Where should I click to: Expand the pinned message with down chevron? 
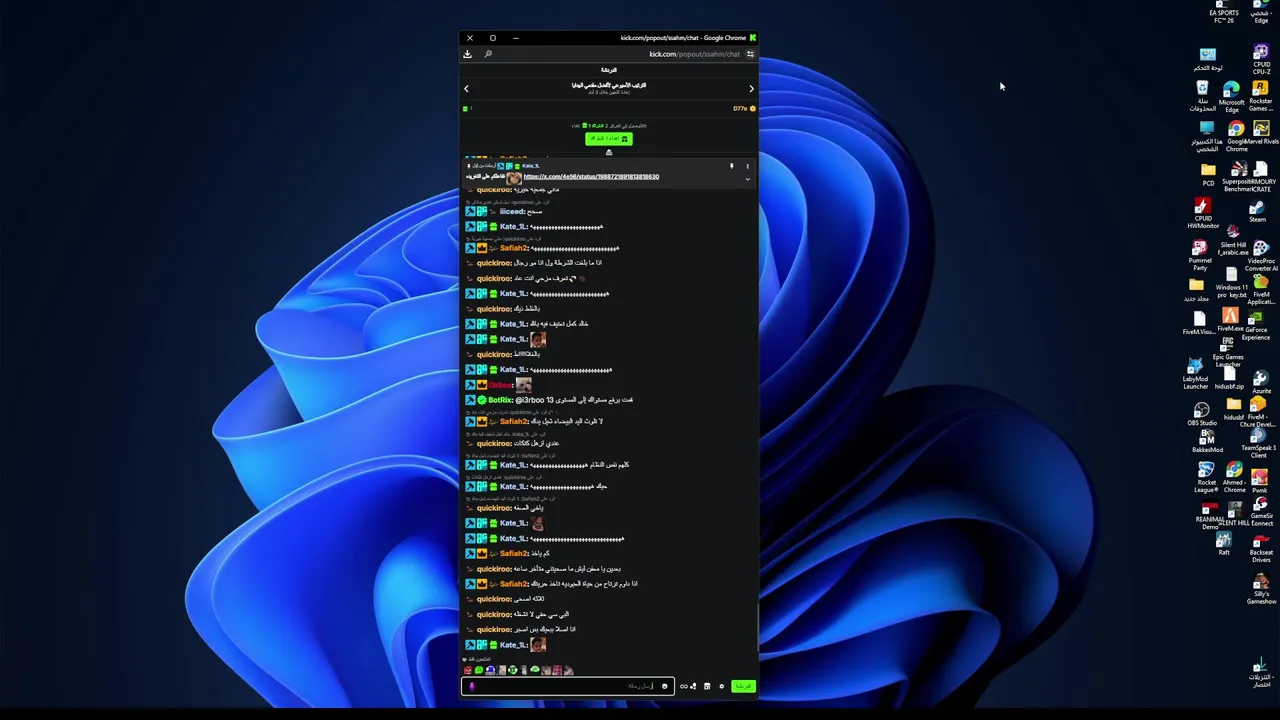(x=747, y=179)
